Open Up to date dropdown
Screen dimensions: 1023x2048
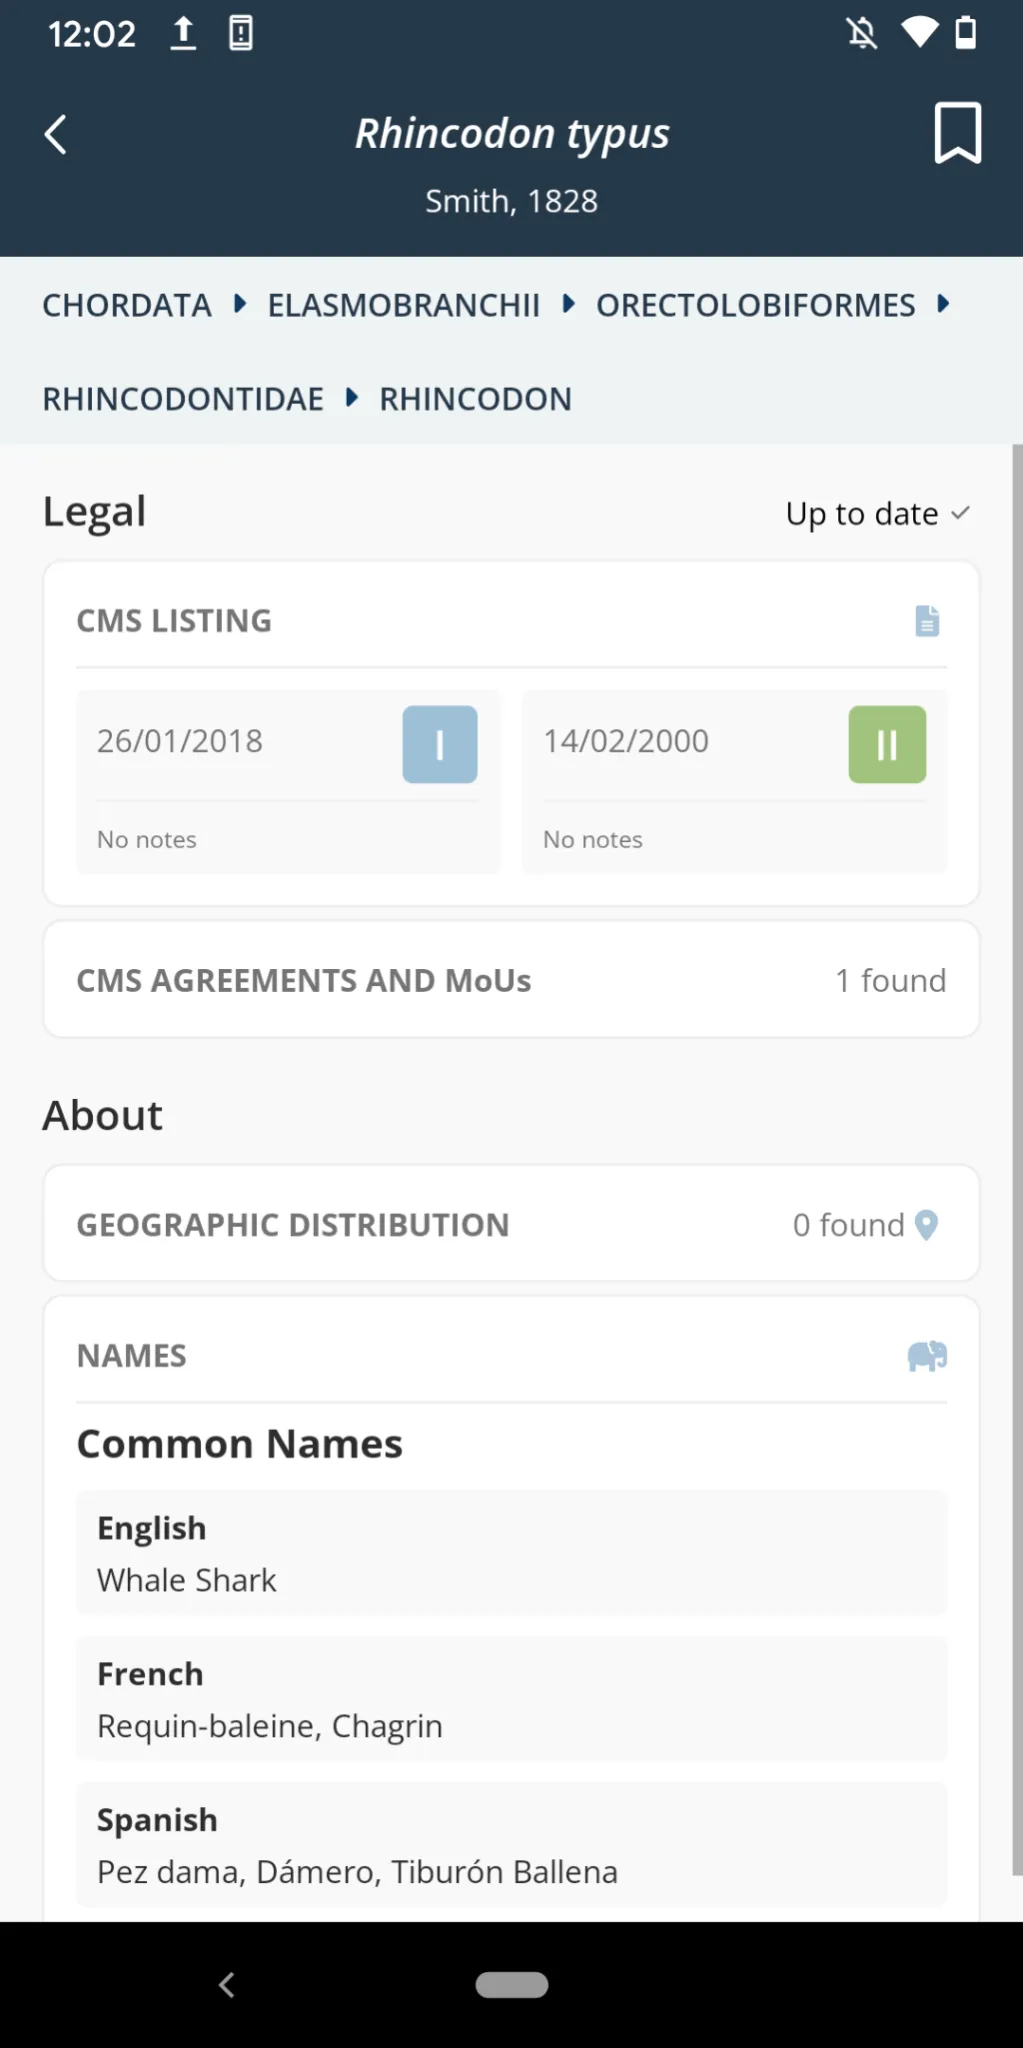point(877,513)
